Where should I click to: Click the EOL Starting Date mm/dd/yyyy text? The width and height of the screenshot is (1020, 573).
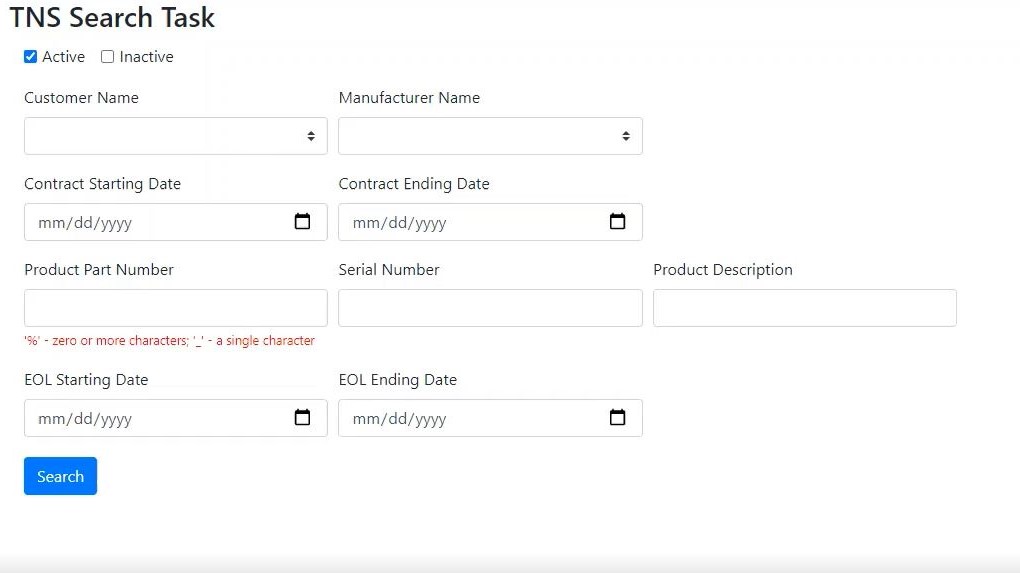coord(85,419)
